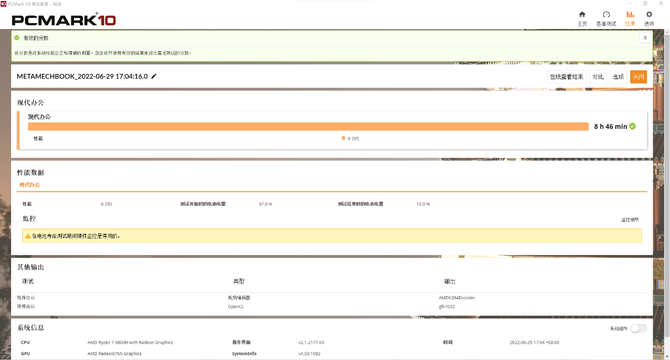Image resolution: width=670 pixels, height=360 pixels.
Task: Click the 6 295 performance score in data row
Action: 106,204
